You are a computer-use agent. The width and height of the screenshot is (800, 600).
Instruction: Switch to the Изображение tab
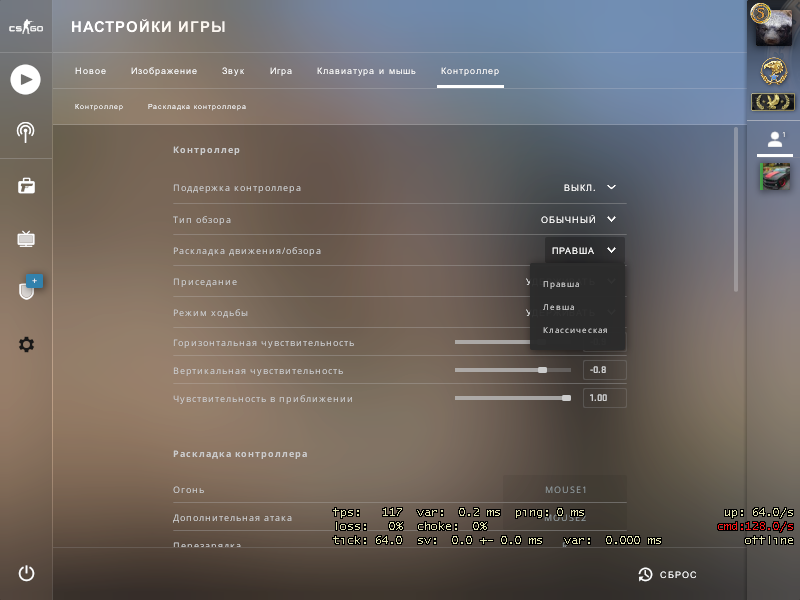[x=164, y=71]
